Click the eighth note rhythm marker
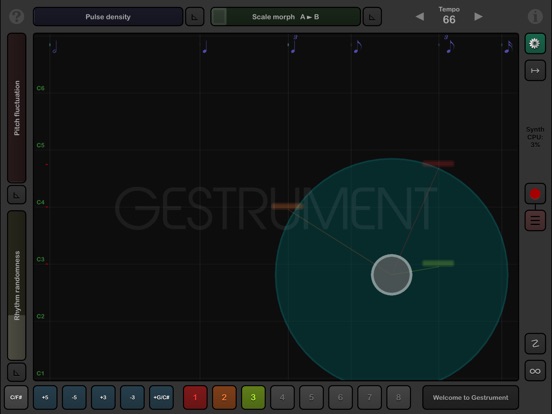Viewport: 552px width, 414px height. [357, 47]
